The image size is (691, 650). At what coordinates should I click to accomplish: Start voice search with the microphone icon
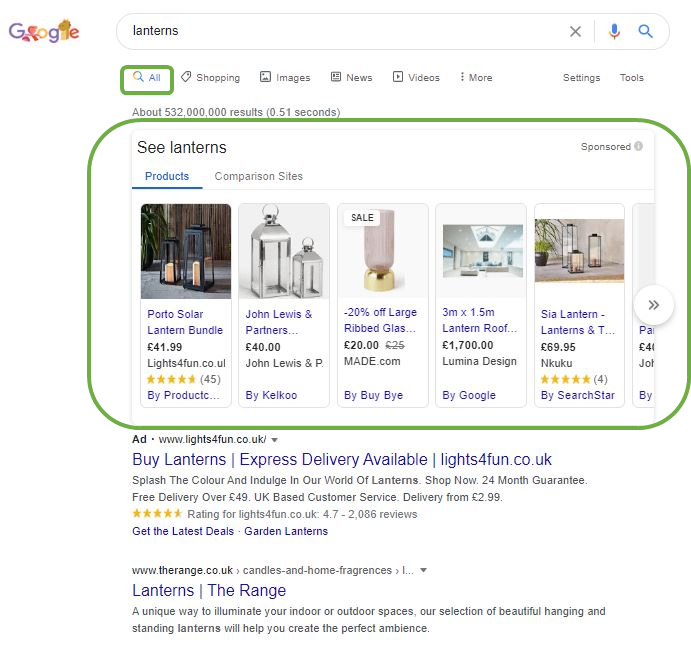[614, 31]
